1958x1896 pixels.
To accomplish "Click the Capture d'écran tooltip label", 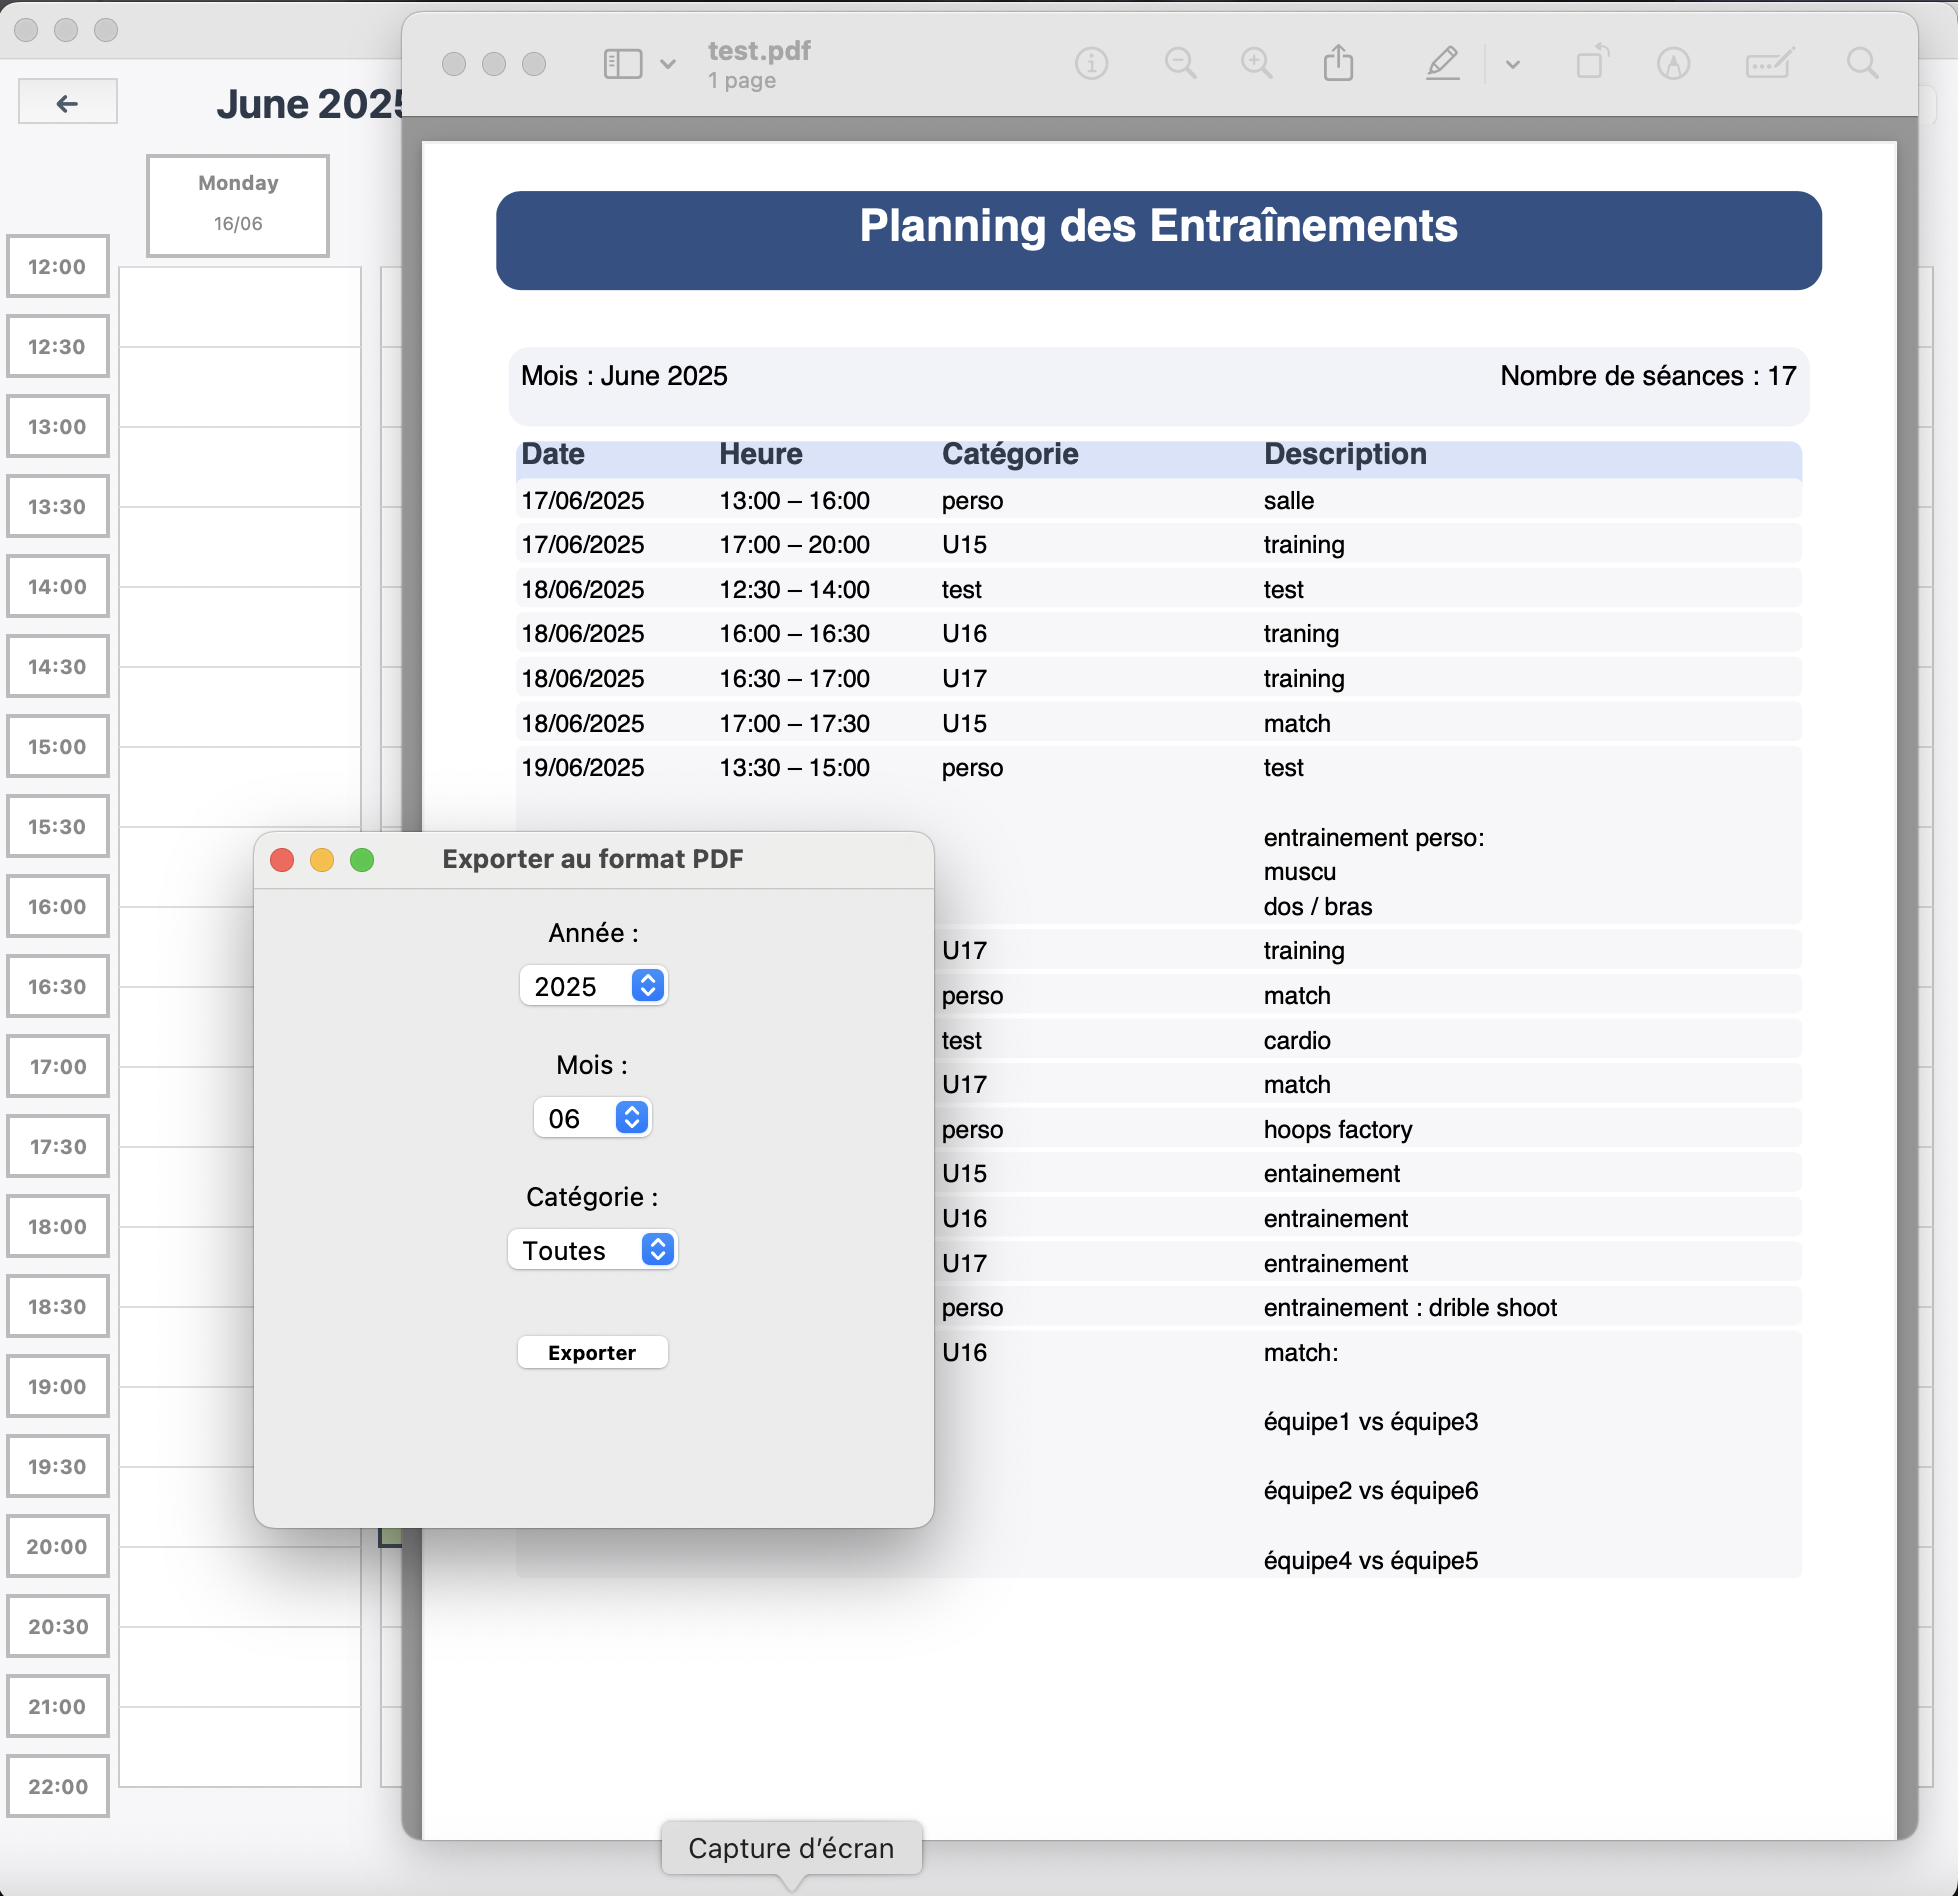I will pos(791,1848).
